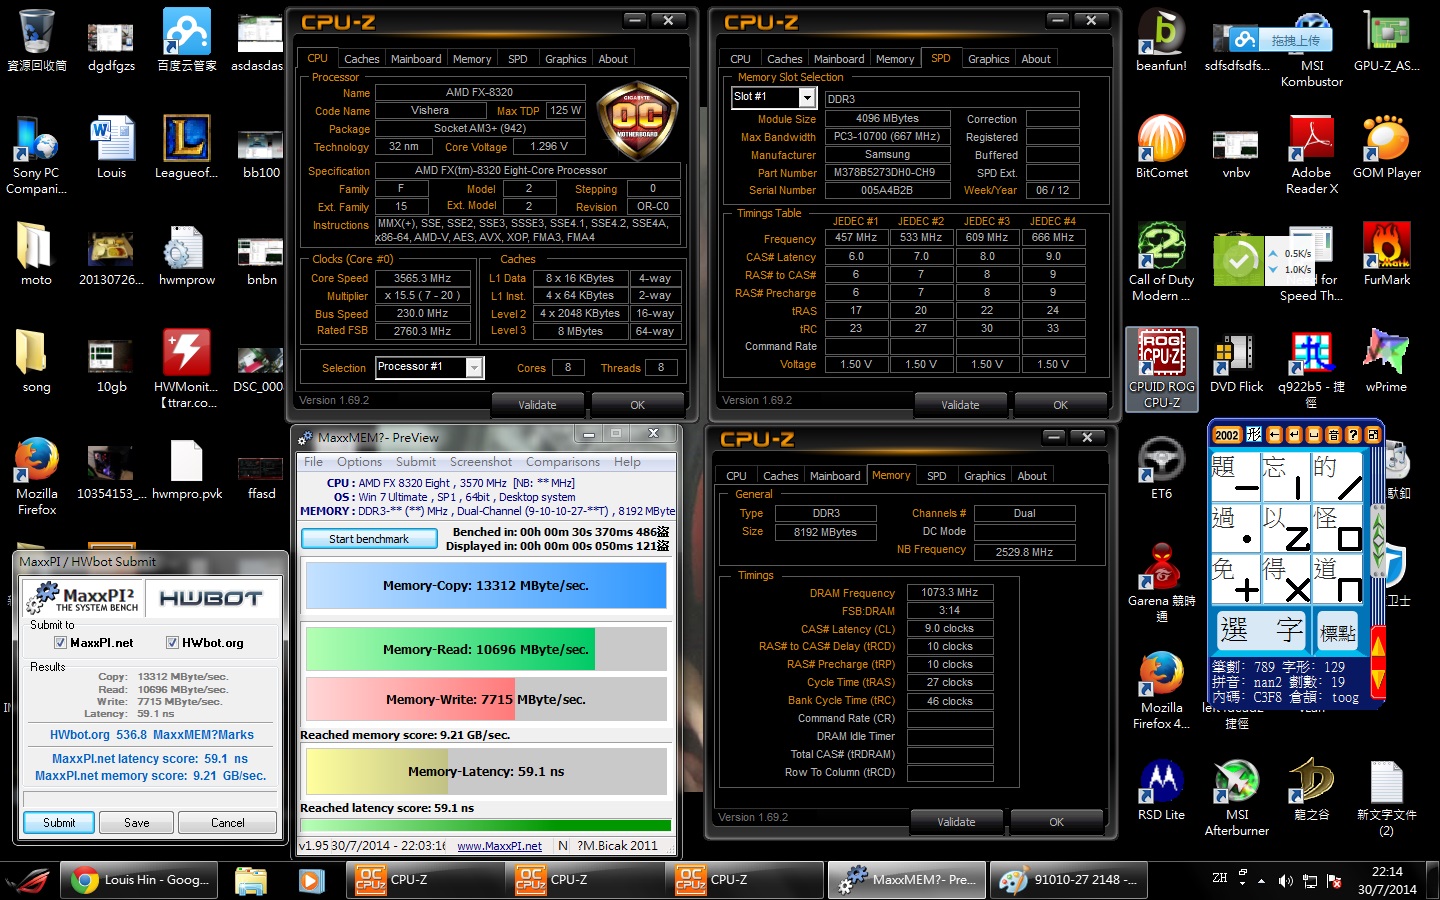Launch BitComet from the desktop

(x=1162, y=147)
